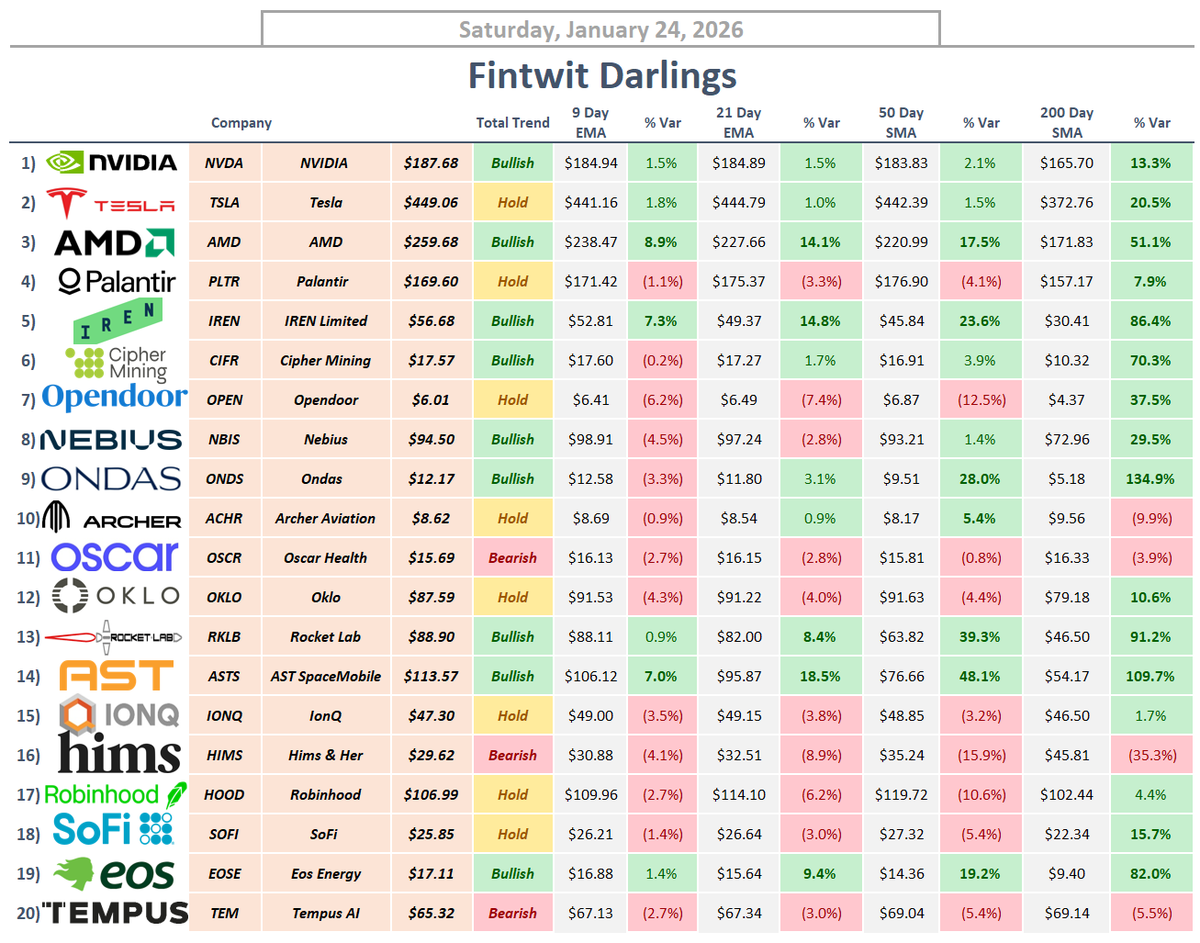Click the Saturday January 24 date field
The height and width of the screenshot is (943, 1200).
click(600, 29)
